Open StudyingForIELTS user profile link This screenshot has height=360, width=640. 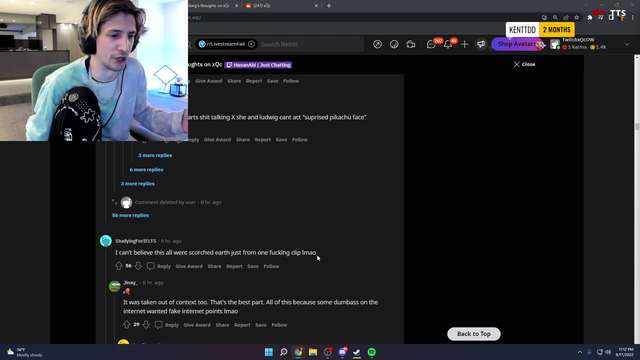point(136,241)
